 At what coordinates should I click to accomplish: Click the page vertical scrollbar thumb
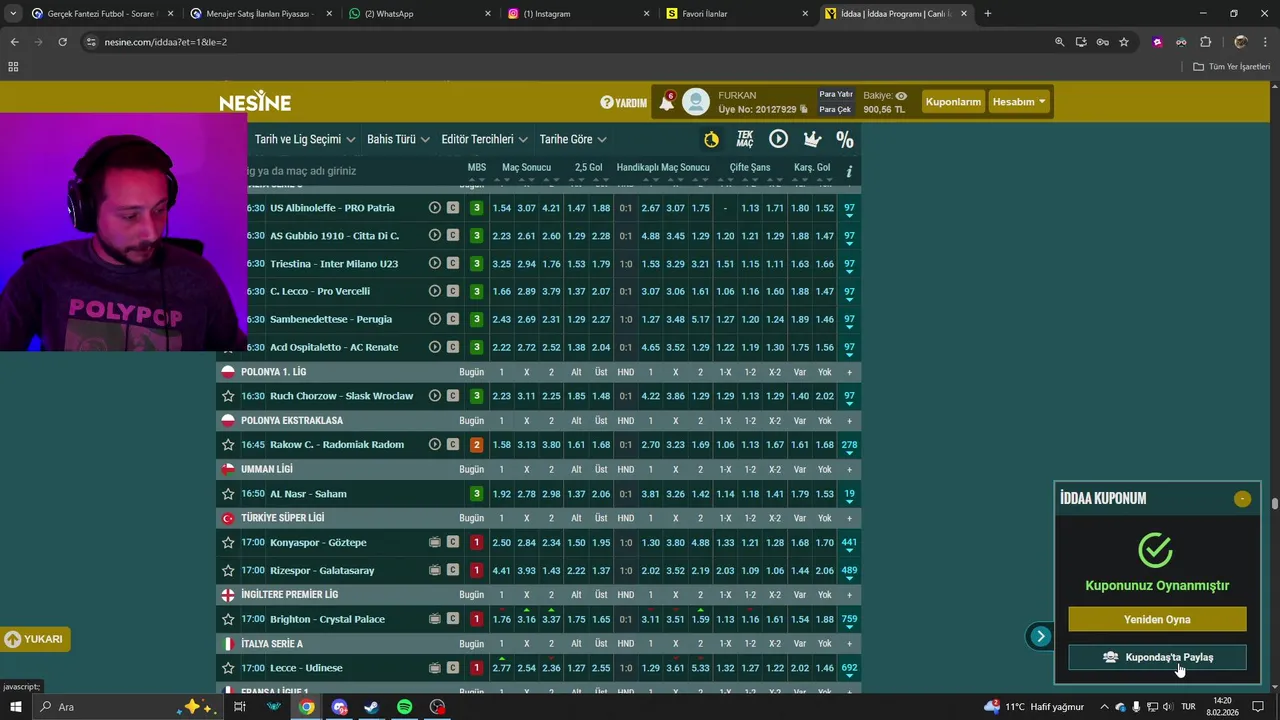pos(1275,503)
